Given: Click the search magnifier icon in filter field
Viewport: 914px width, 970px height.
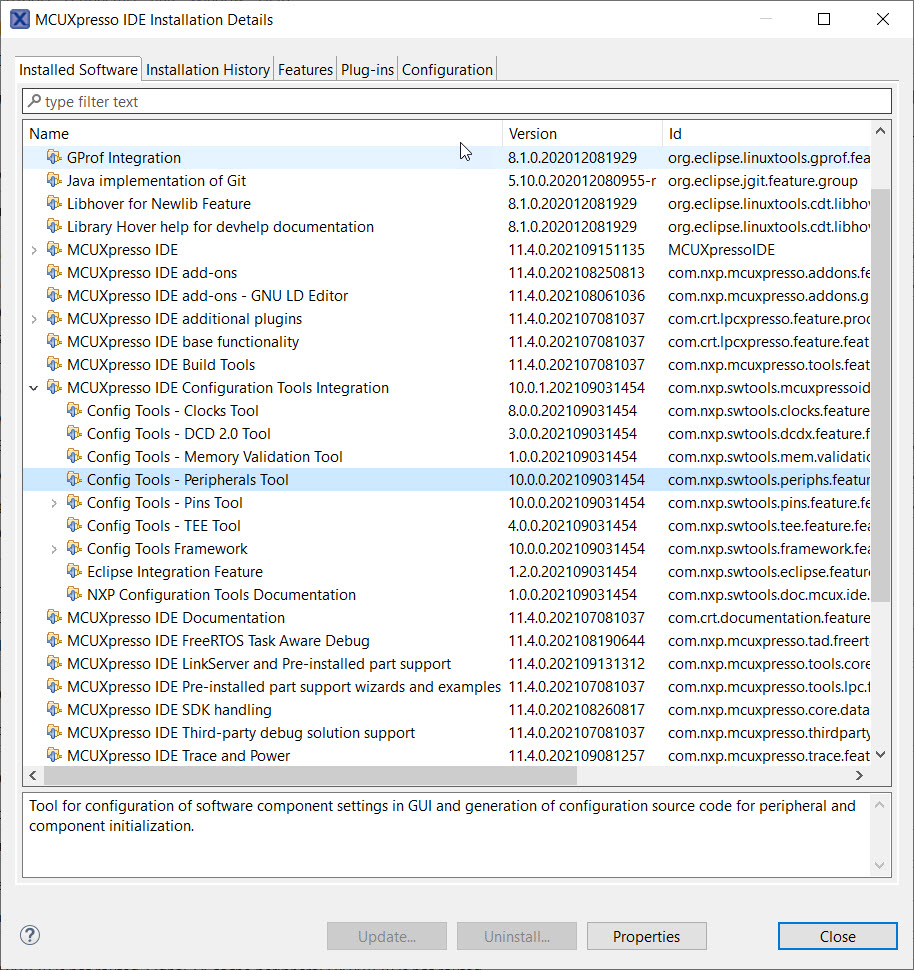Looking at the screenshot, I should tap(35, 101).
